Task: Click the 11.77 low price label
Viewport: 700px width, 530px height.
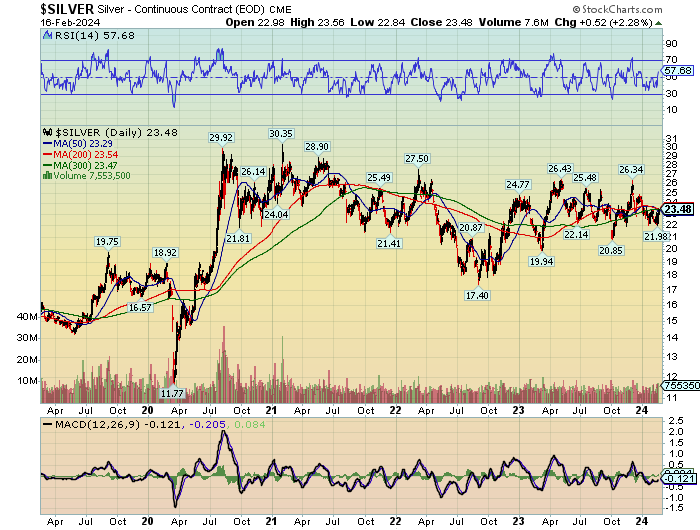Action: (x=174, y=393)
